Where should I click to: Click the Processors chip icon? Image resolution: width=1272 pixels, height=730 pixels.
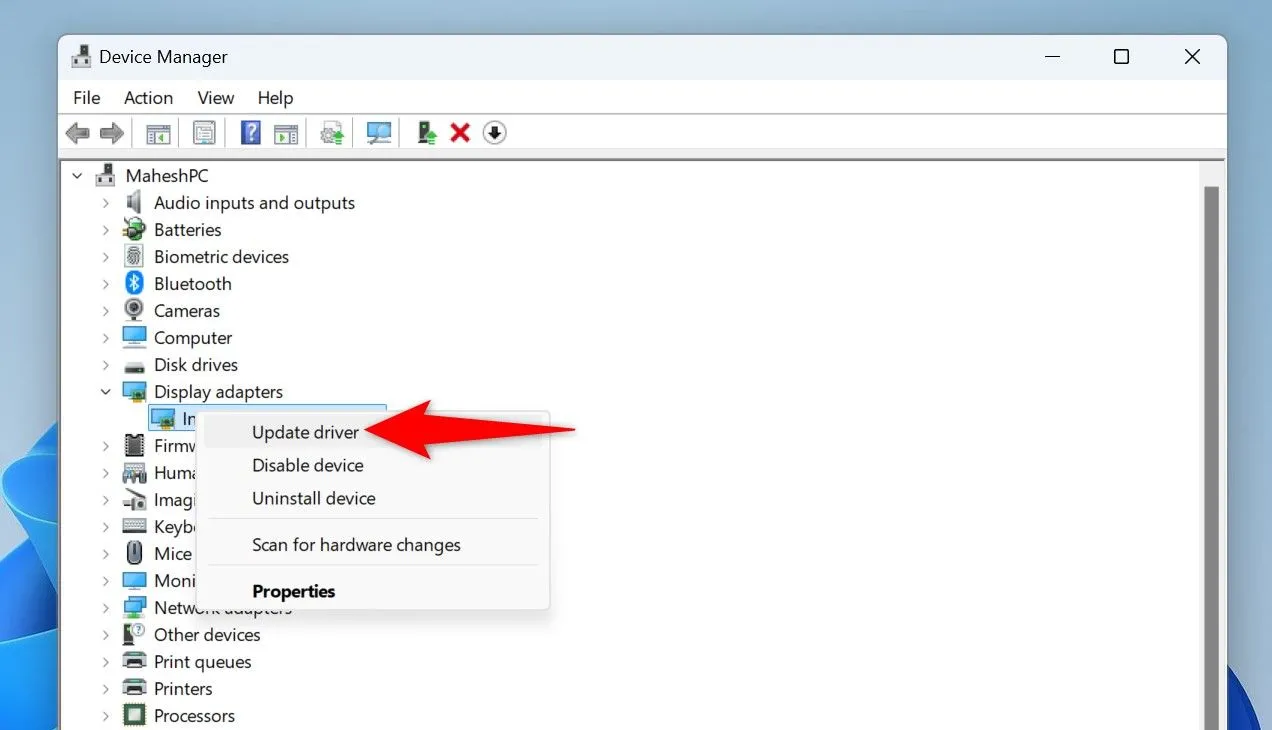click(x=134, y=716)
